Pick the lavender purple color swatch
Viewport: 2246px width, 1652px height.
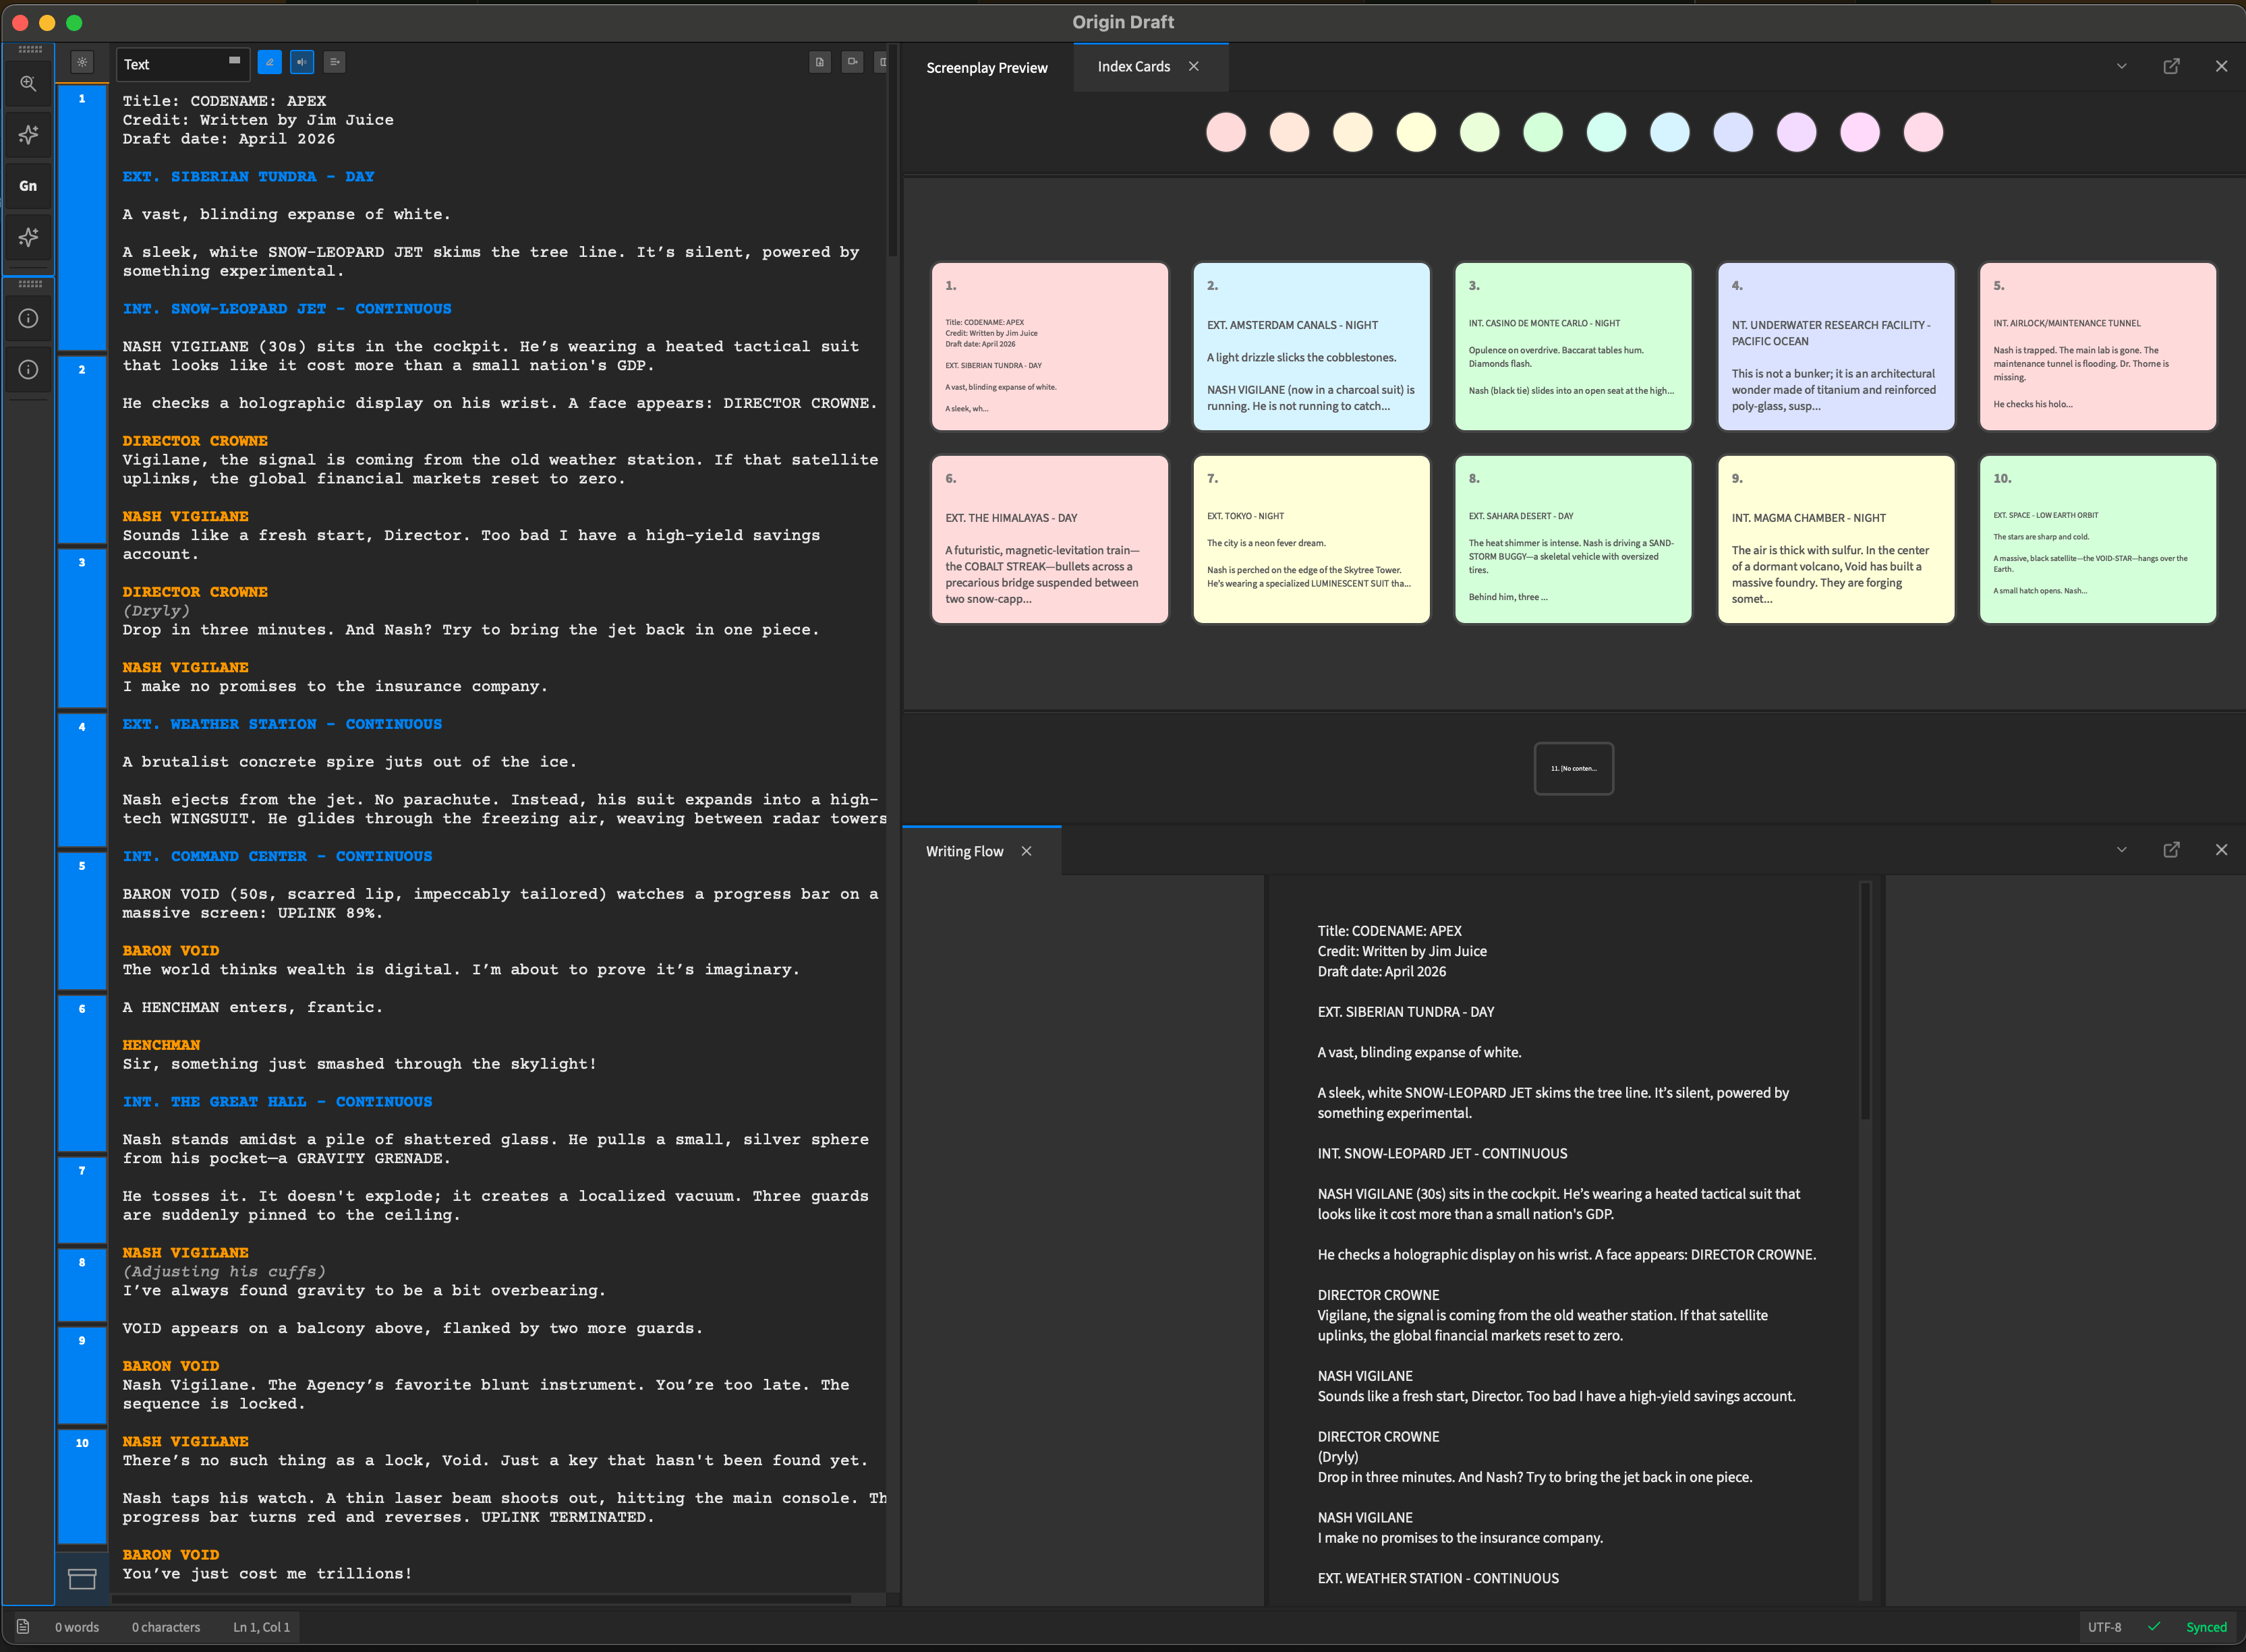pos(1796,132)
